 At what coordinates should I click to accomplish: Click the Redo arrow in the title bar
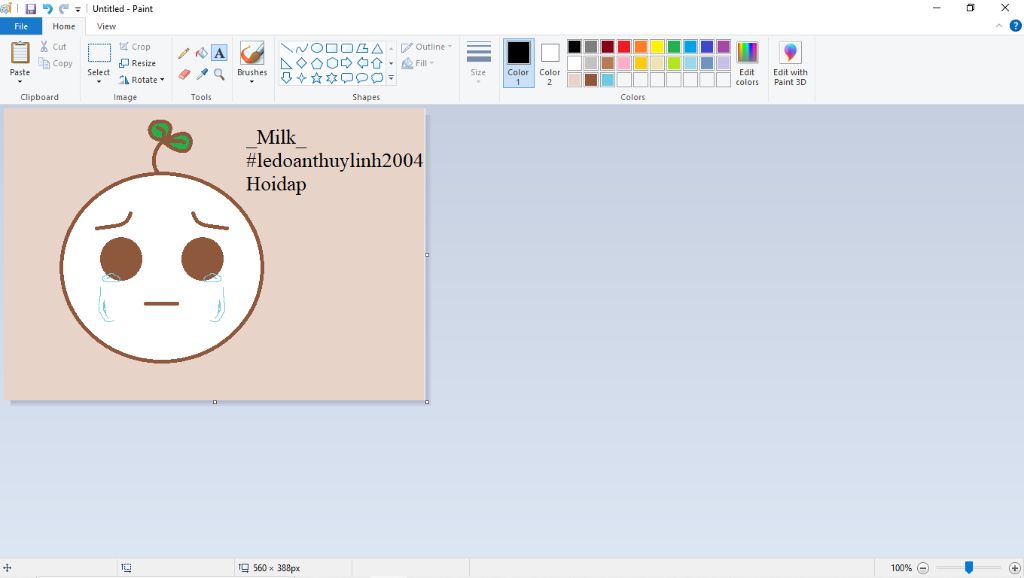pos(63,8)
